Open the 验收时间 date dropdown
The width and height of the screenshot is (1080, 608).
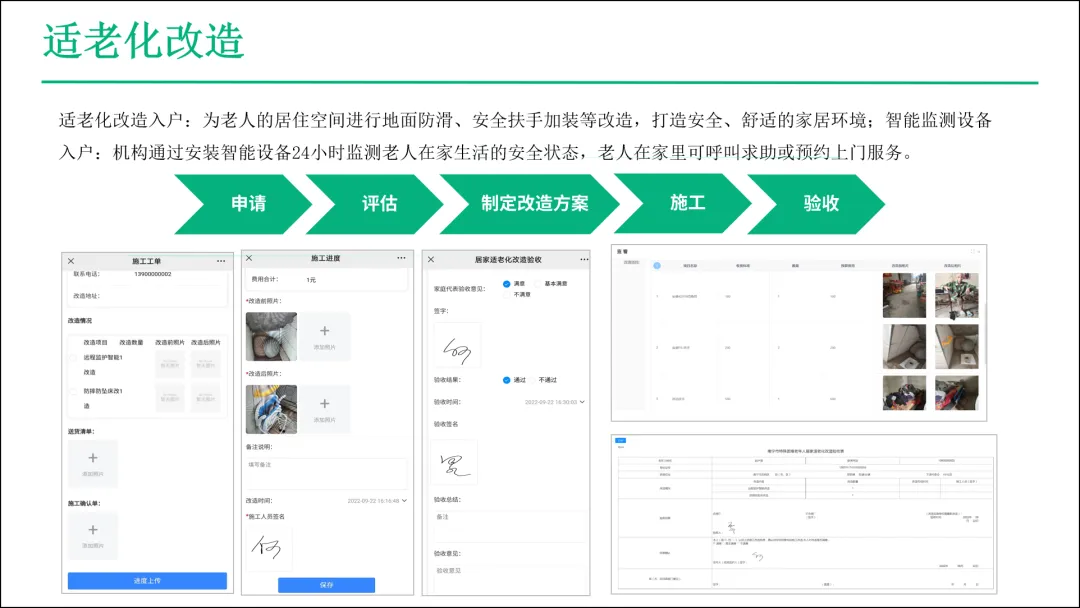pyautogui.click(x=554, y=401)
